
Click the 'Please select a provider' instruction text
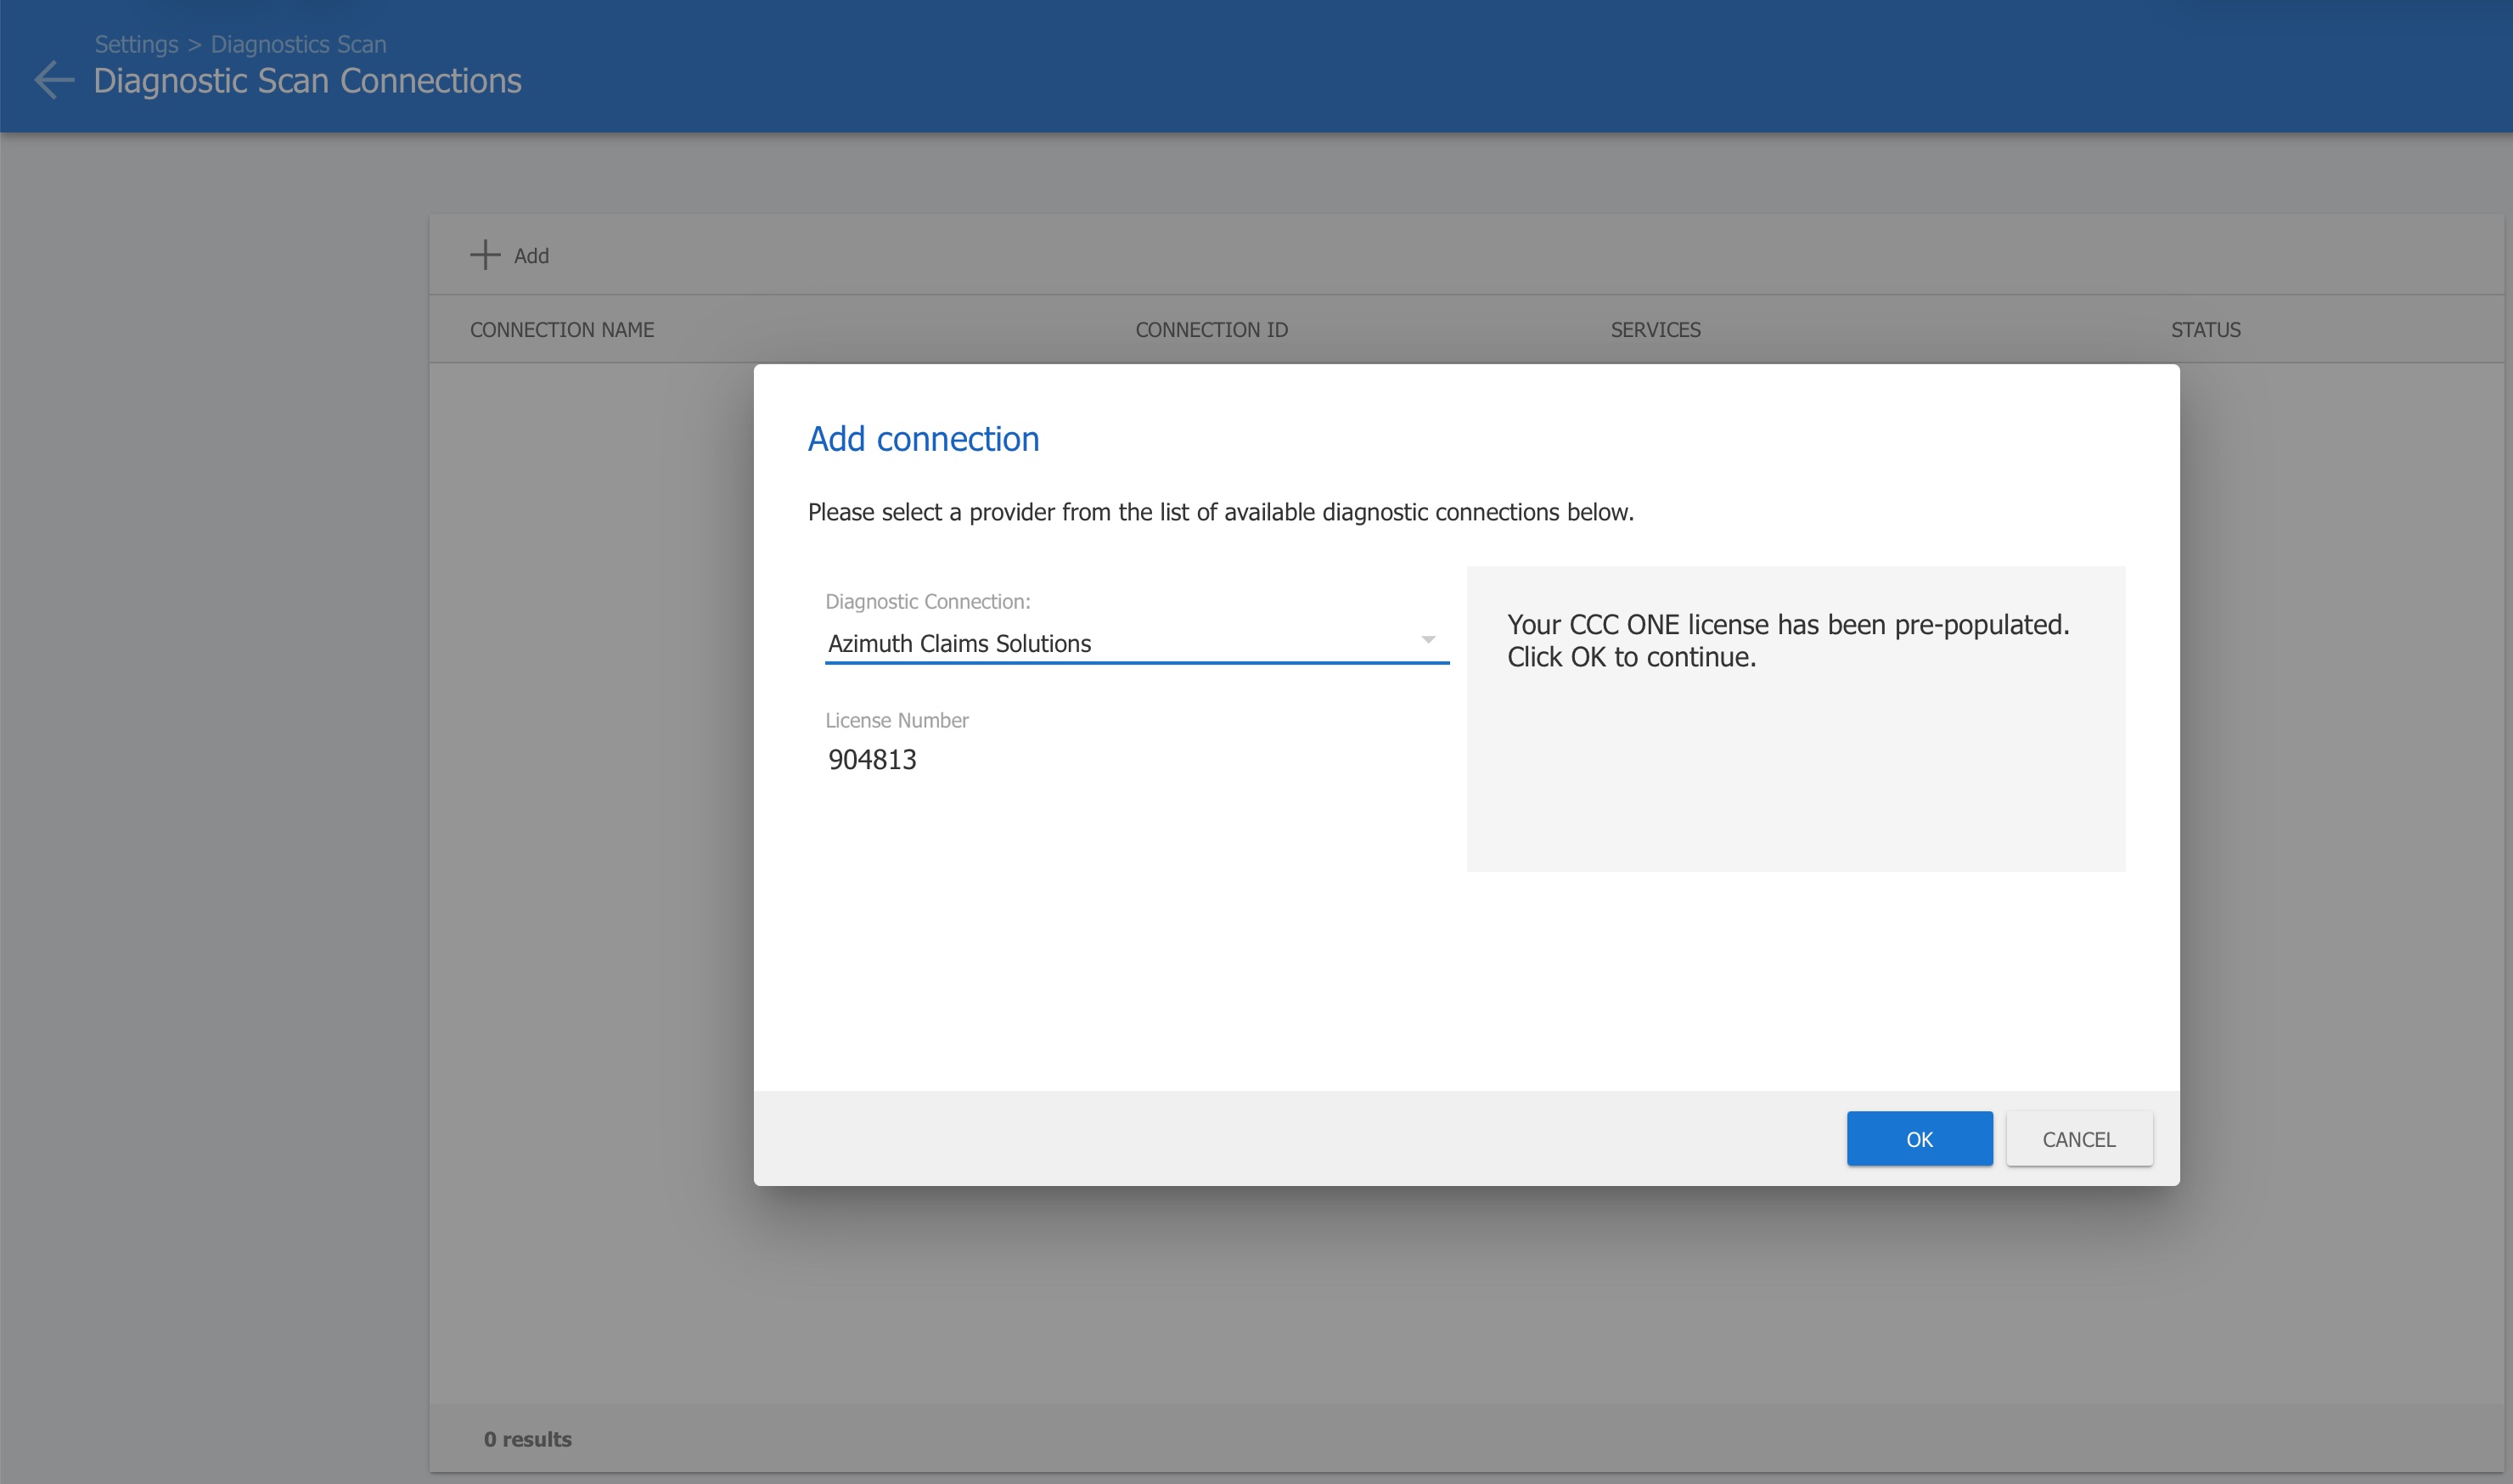(1220, 512)
